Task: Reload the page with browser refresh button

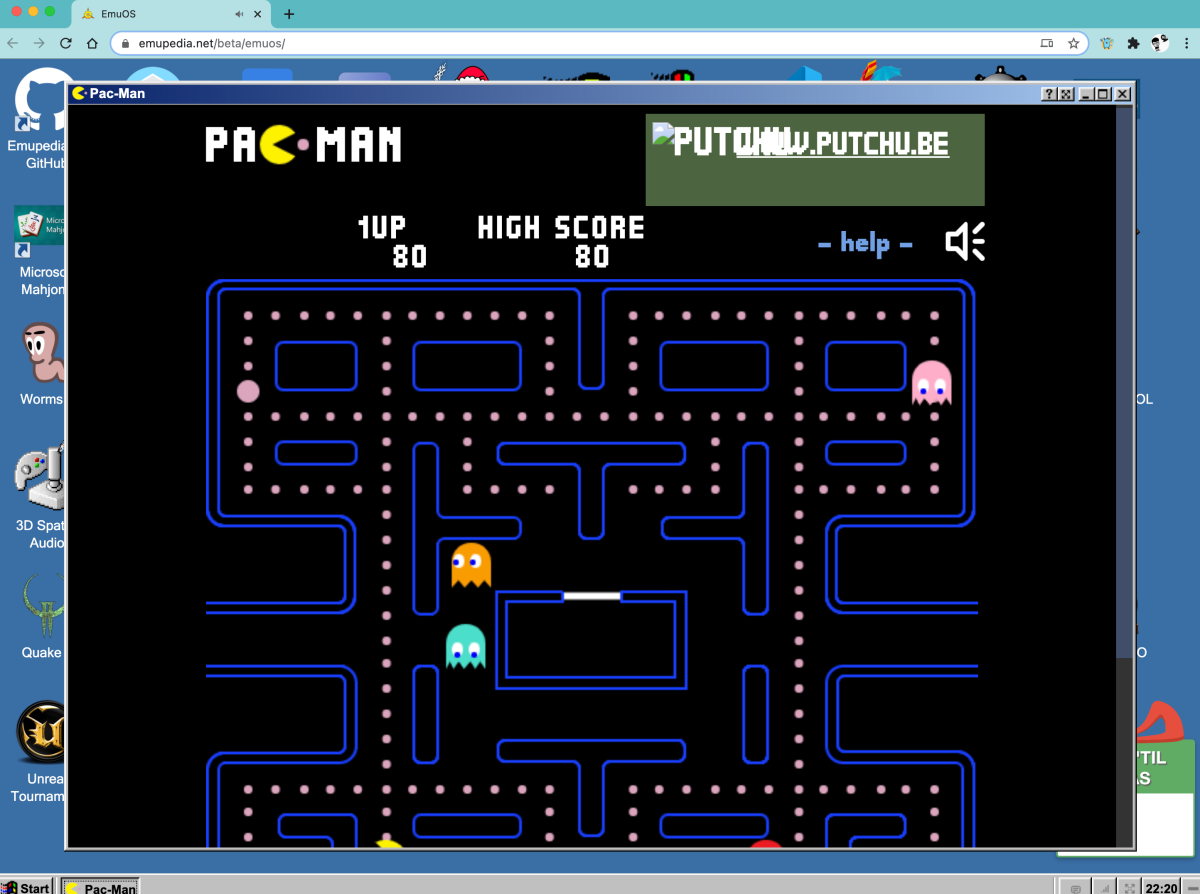Action: pos(66,44)
